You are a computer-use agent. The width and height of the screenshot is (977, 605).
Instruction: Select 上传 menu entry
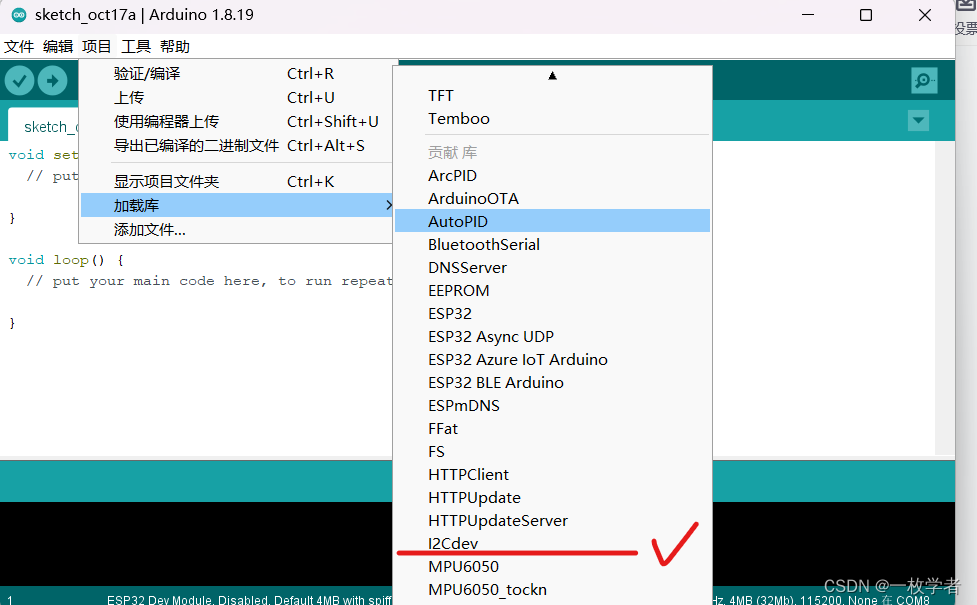[237, 98]
